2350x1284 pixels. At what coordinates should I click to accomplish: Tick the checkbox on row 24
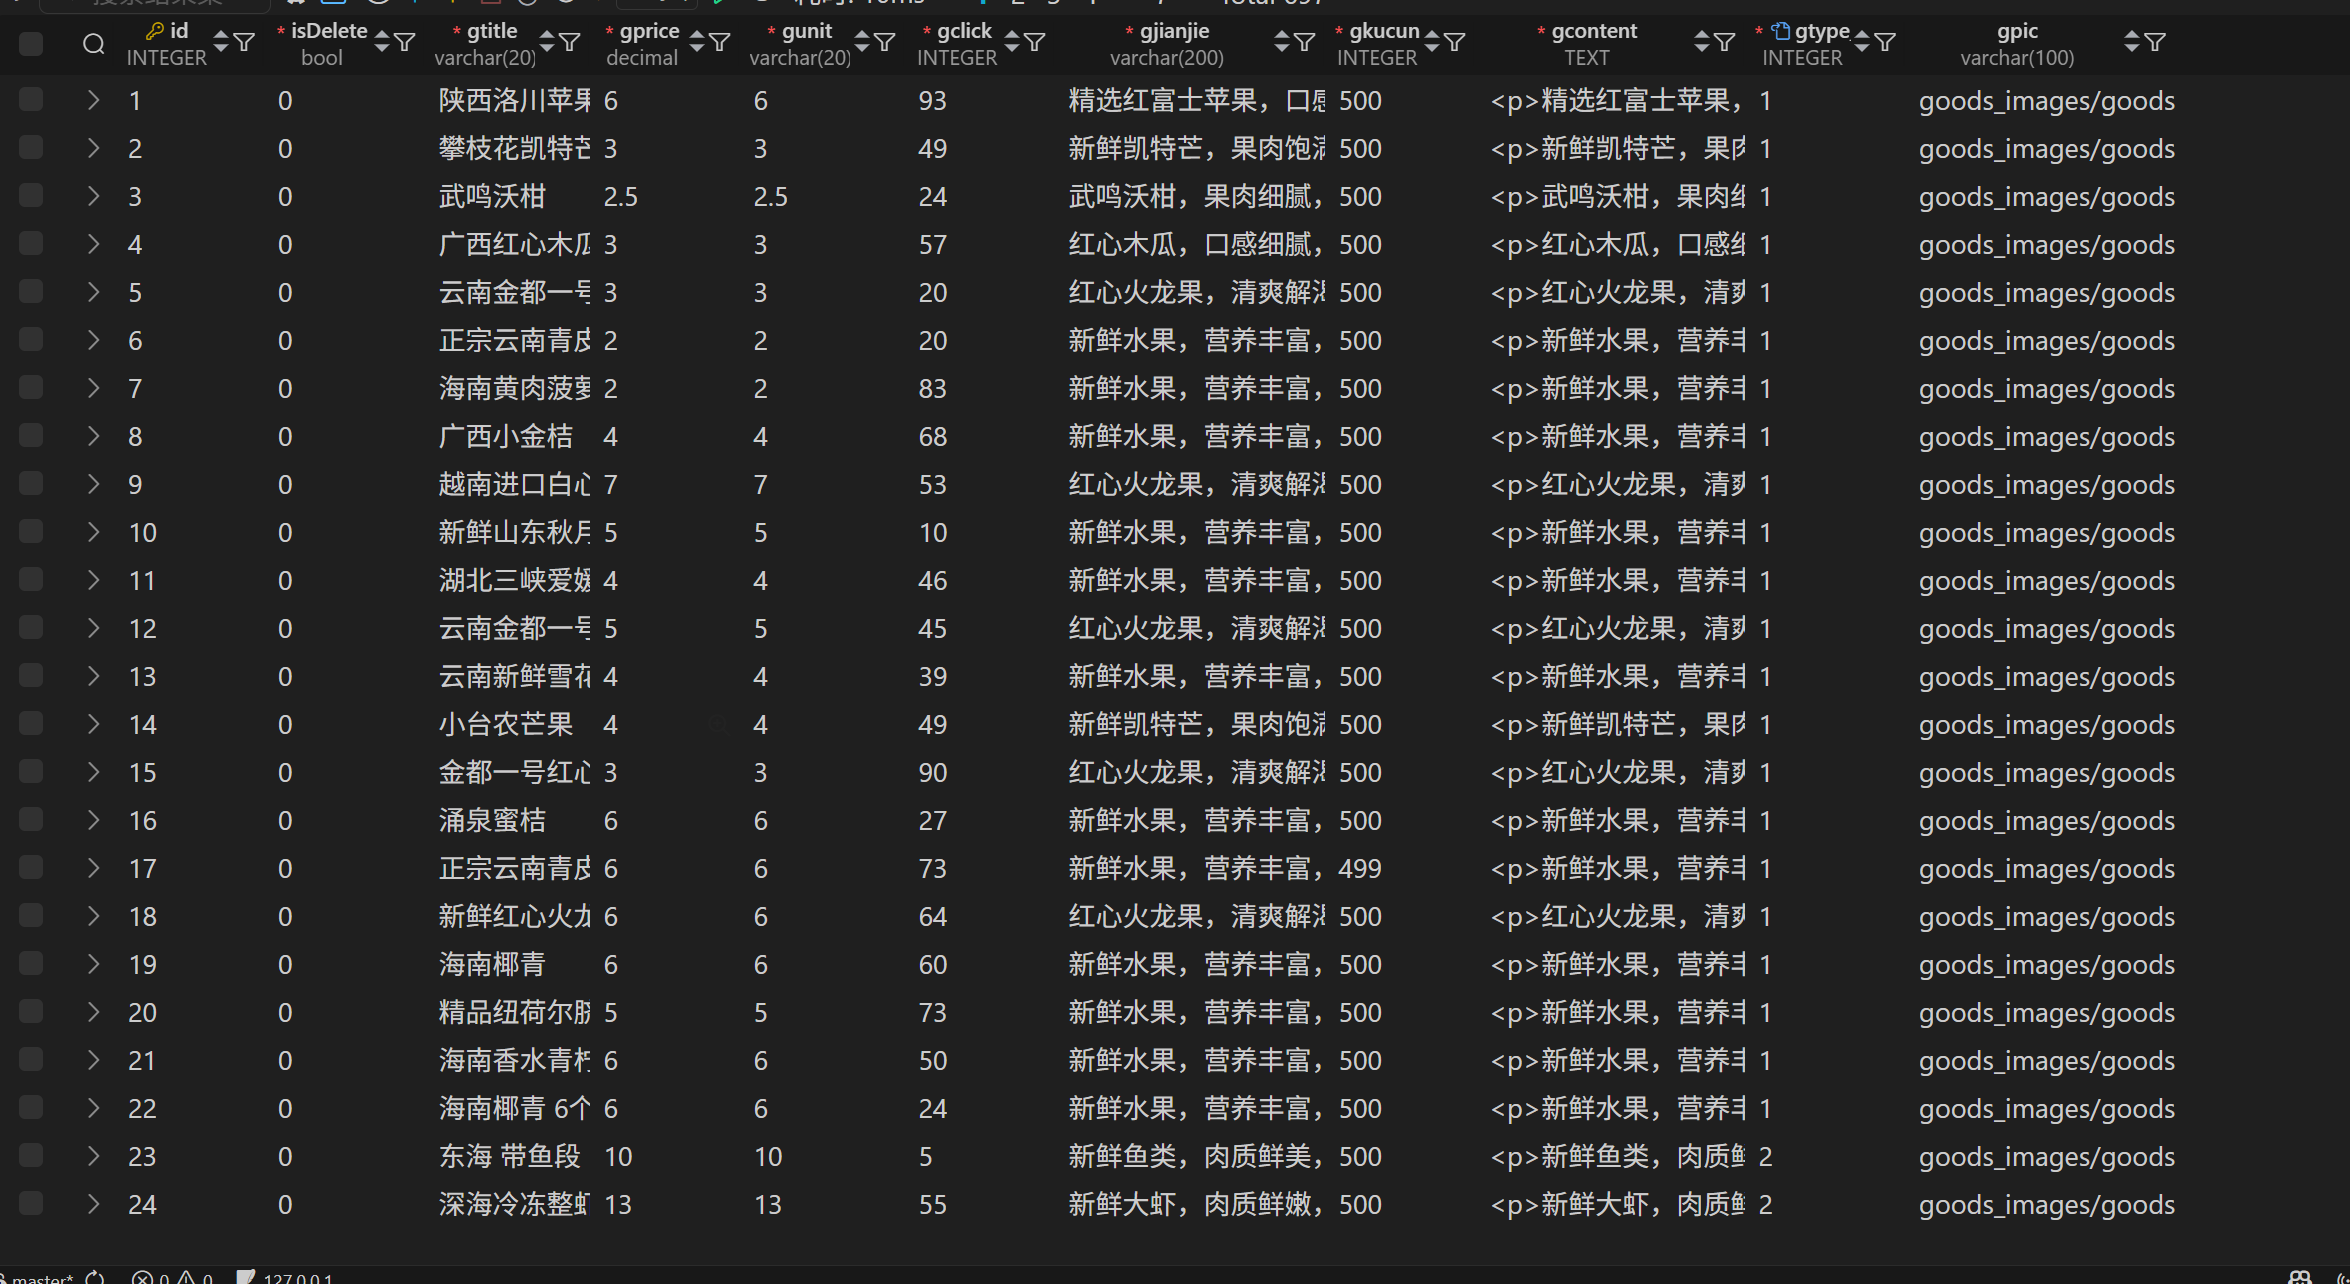point(31,1203)
